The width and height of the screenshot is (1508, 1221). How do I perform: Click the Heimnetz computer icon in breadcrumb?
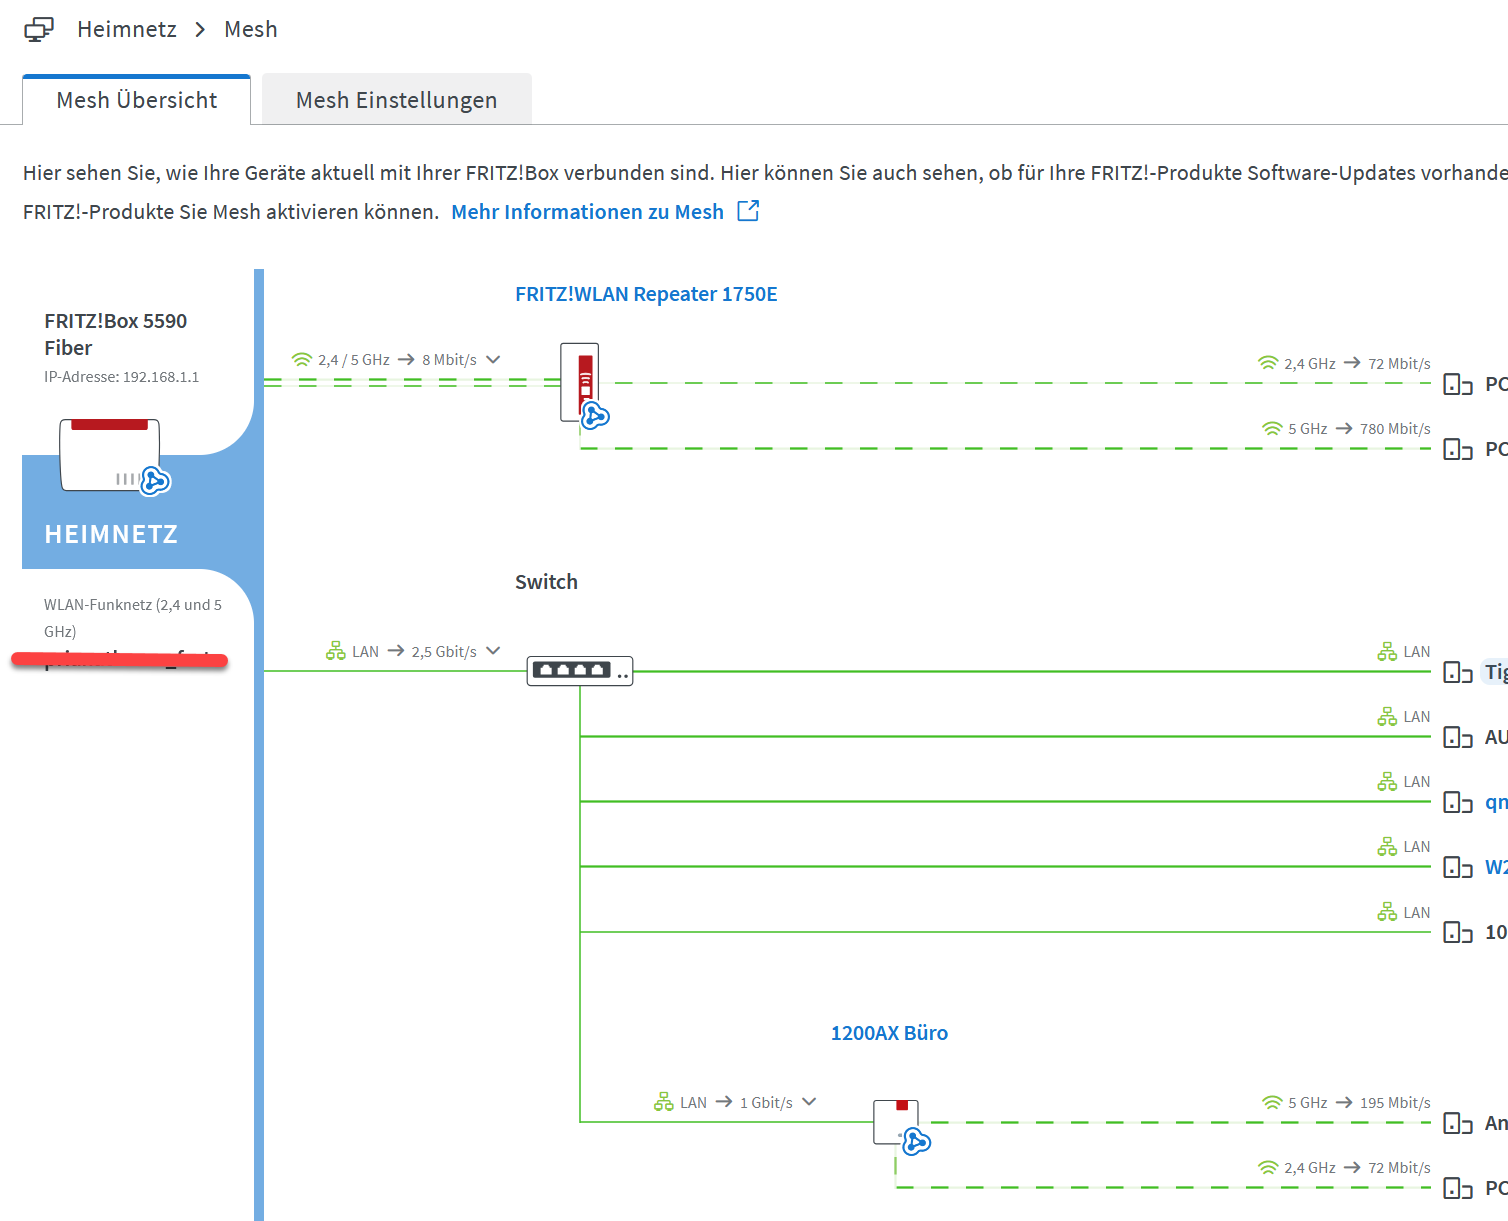pyautogui.click(x=39, y=30)
